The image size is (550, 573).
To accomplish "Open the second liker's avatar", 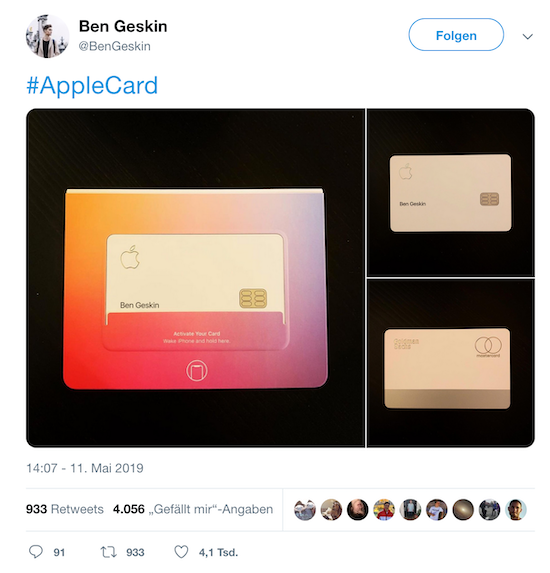I will click(x=331, y=509).
